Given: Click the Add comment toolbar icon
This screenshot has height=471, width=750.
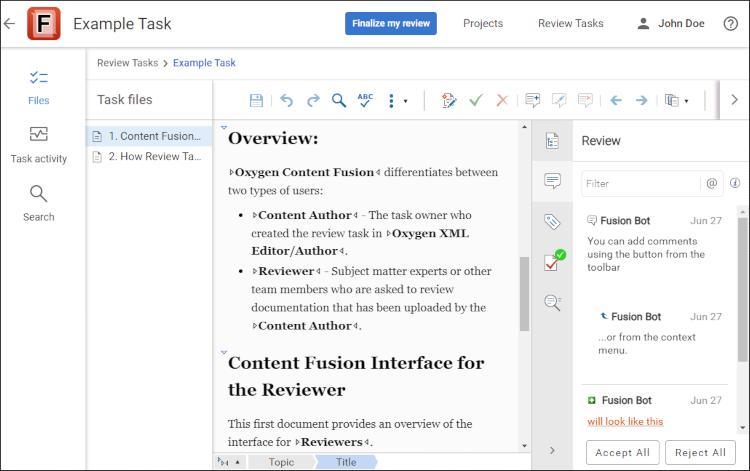Looking at the screenshot, I should pyautogui.click(x=532, y=100).
